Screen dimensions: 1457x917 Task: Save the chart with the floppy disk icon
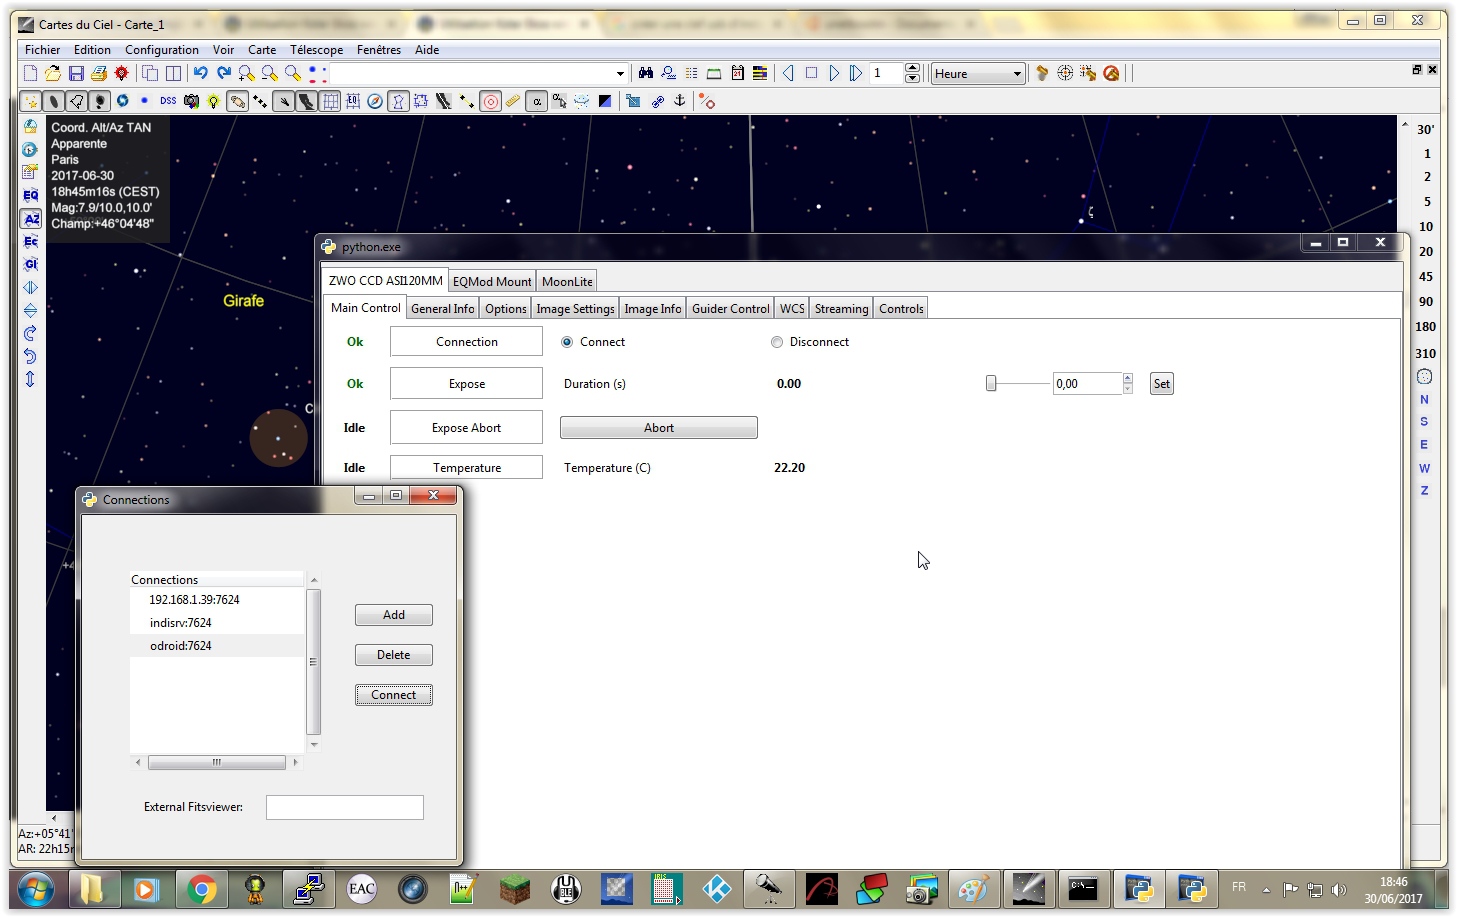(x=76, y=73)
